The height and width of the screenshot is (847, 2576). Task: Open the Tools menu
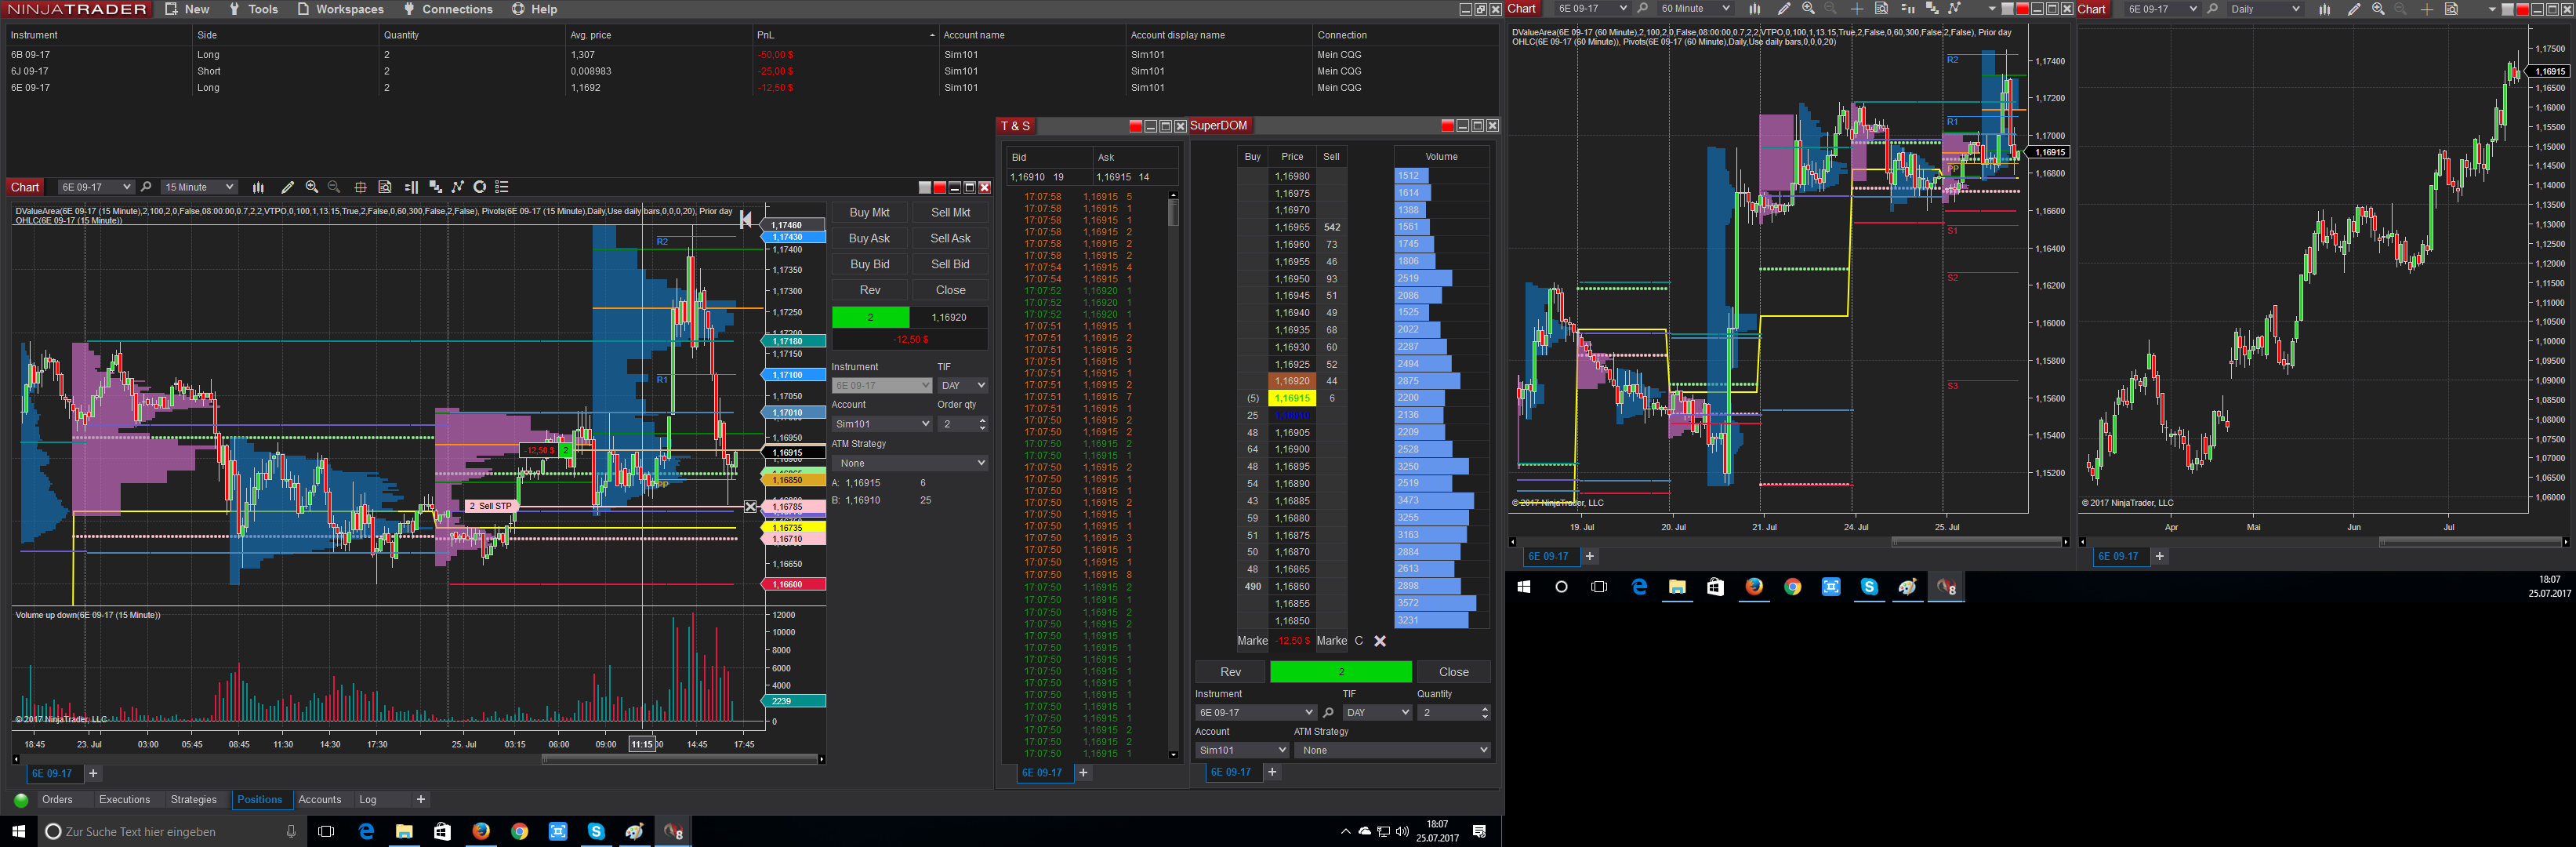253,9
